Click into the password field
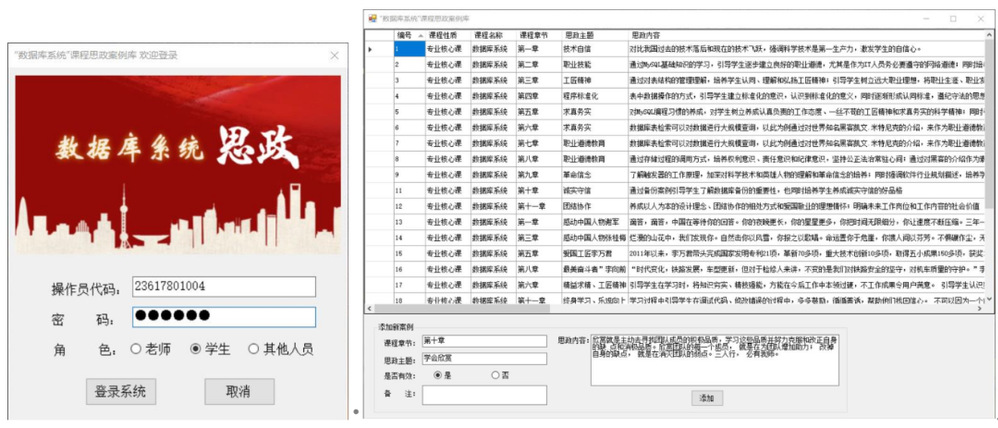This screenshot has height=428, width=998. (223, 317)
